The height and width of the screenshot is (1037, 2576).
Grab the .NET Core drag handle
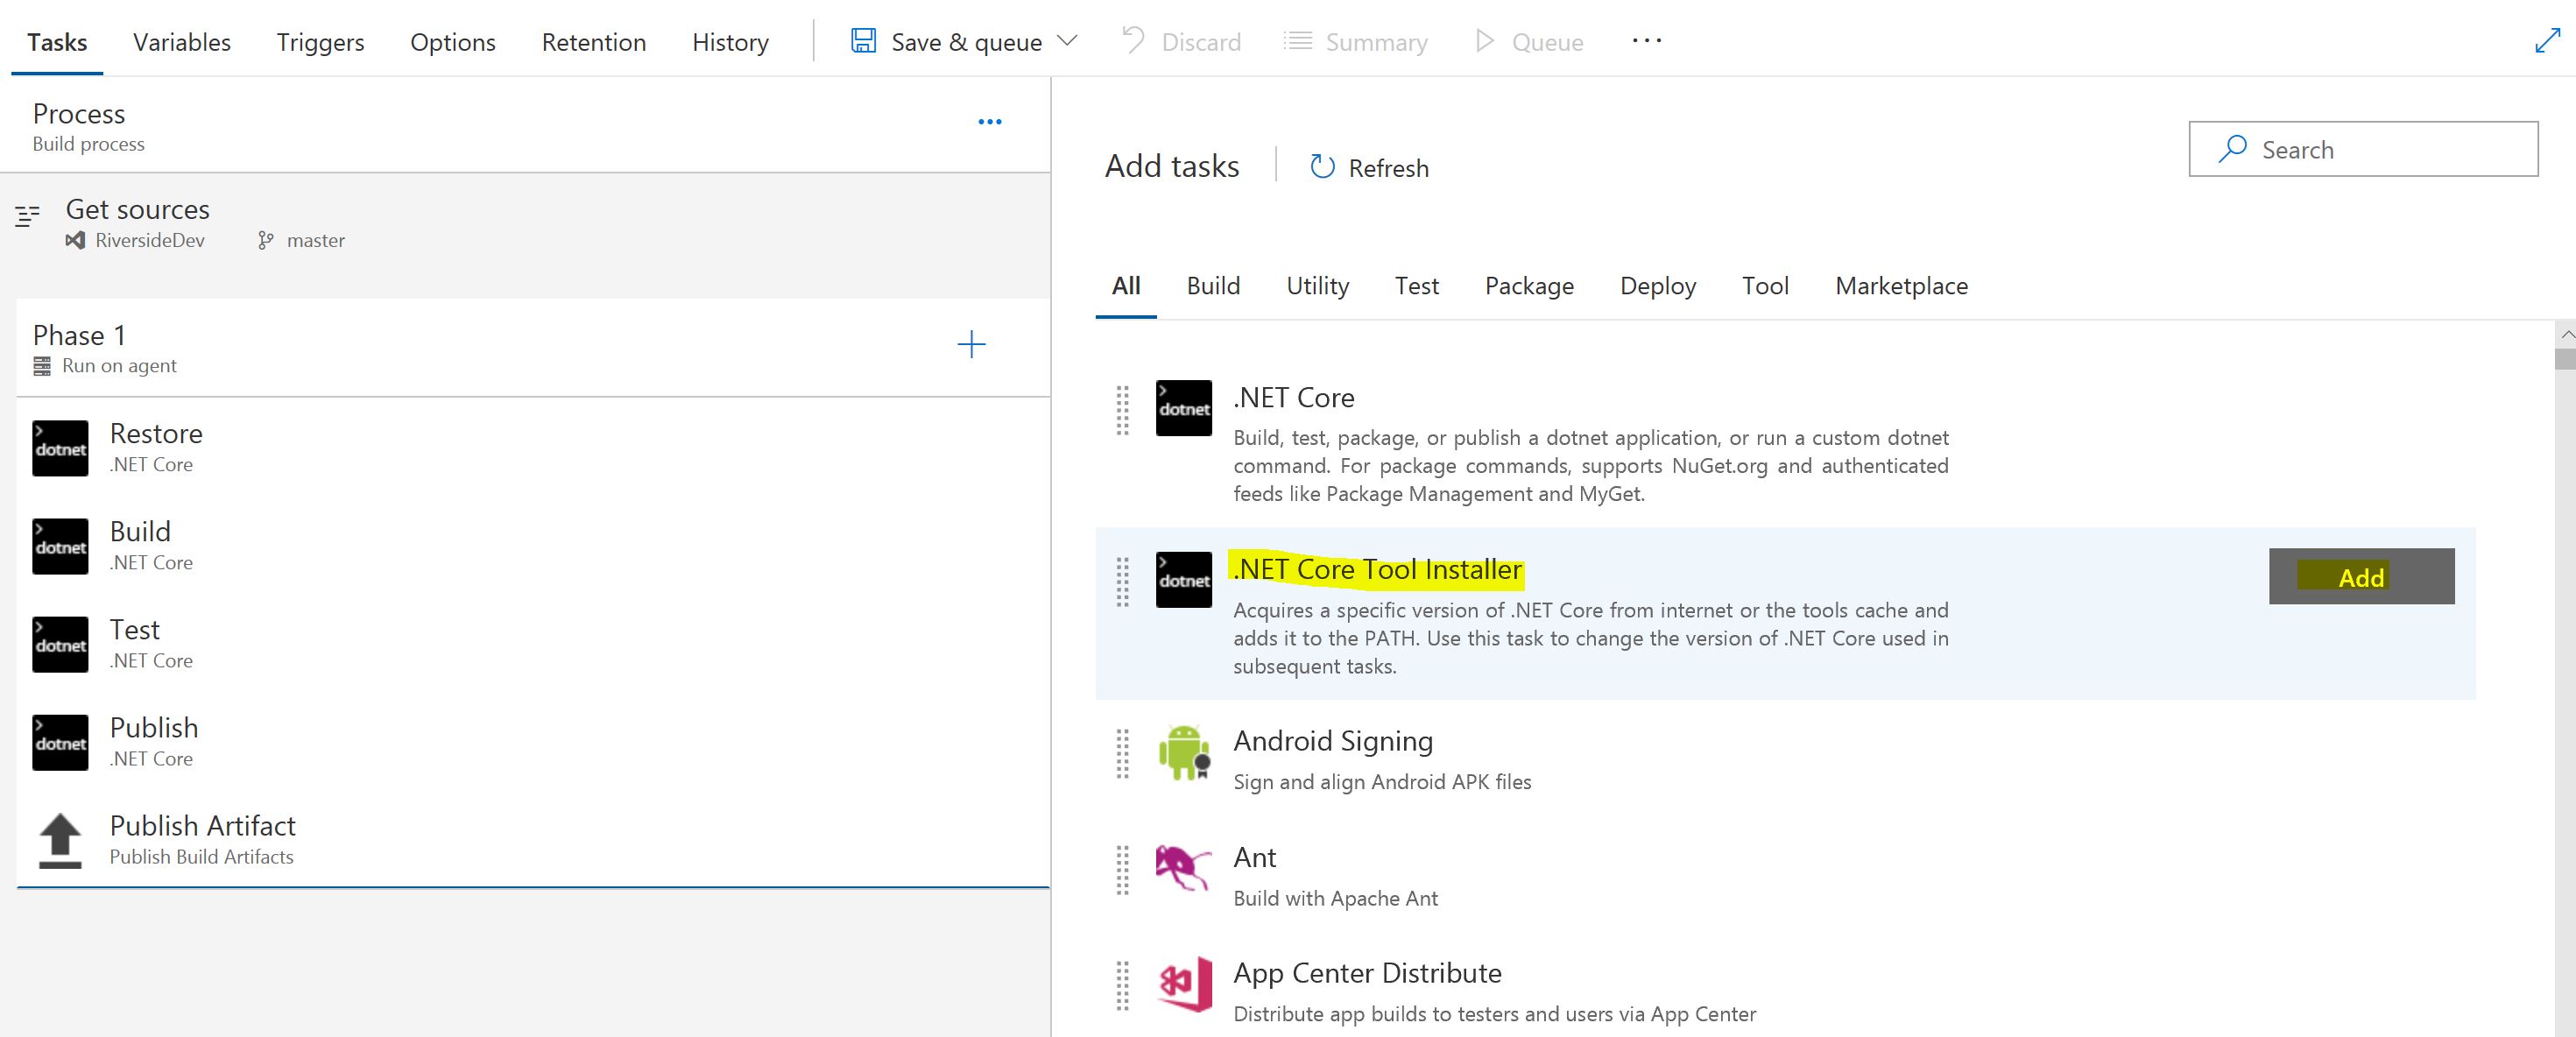(1122, 410)
